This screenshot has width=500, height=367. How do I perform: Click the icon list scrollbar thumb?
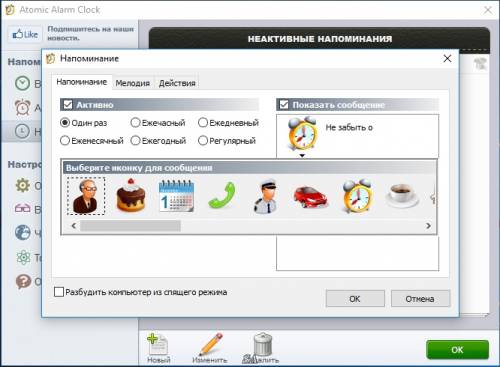click(130, 226)
